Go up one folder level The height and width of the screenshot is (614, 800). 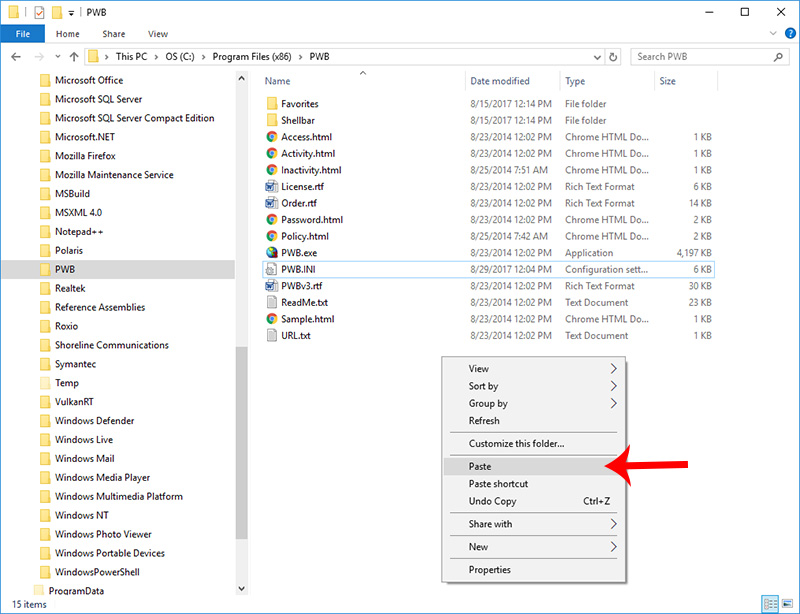(x=74, y=57)
